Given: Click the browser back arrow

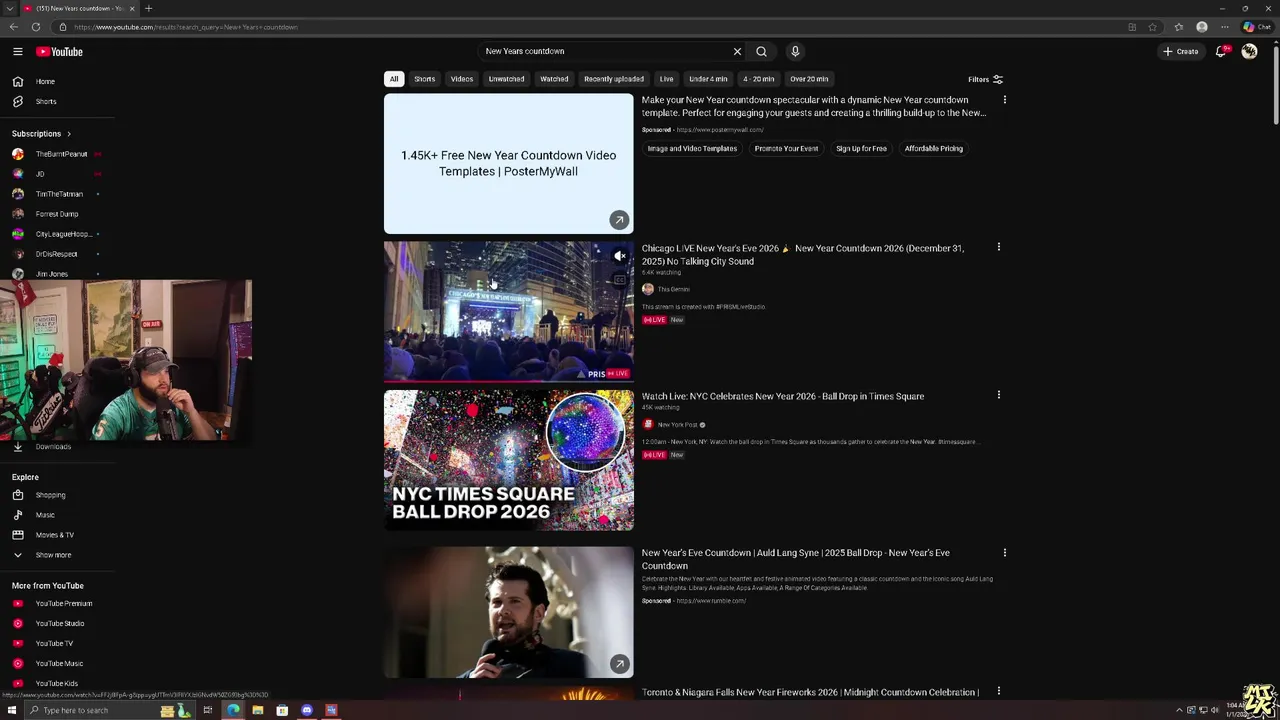Looking at the screenshot, I should [x=13, y=27].
